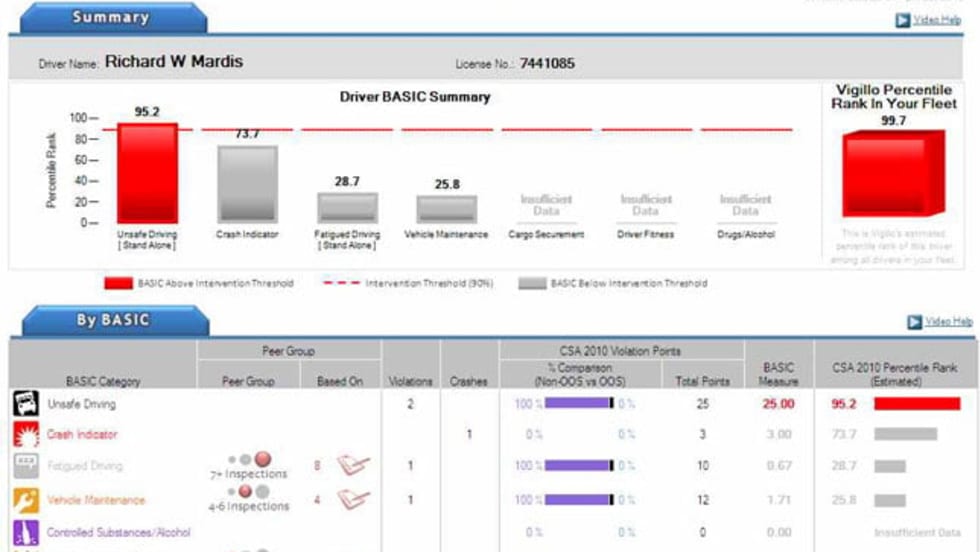Open the By BASIC tab
980x552 pixels.
click(112, 321)
